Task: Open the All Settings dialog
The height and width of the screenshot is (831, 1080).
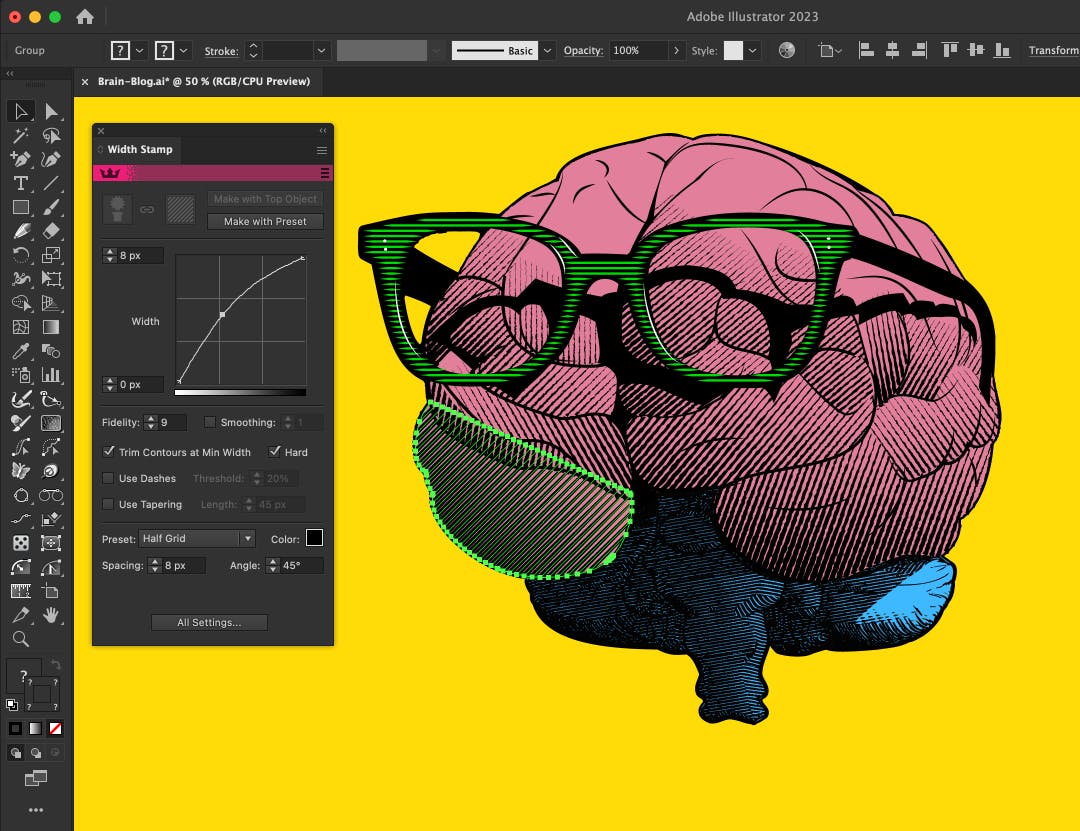Action: pyautogui.click(x=208, y=622)
